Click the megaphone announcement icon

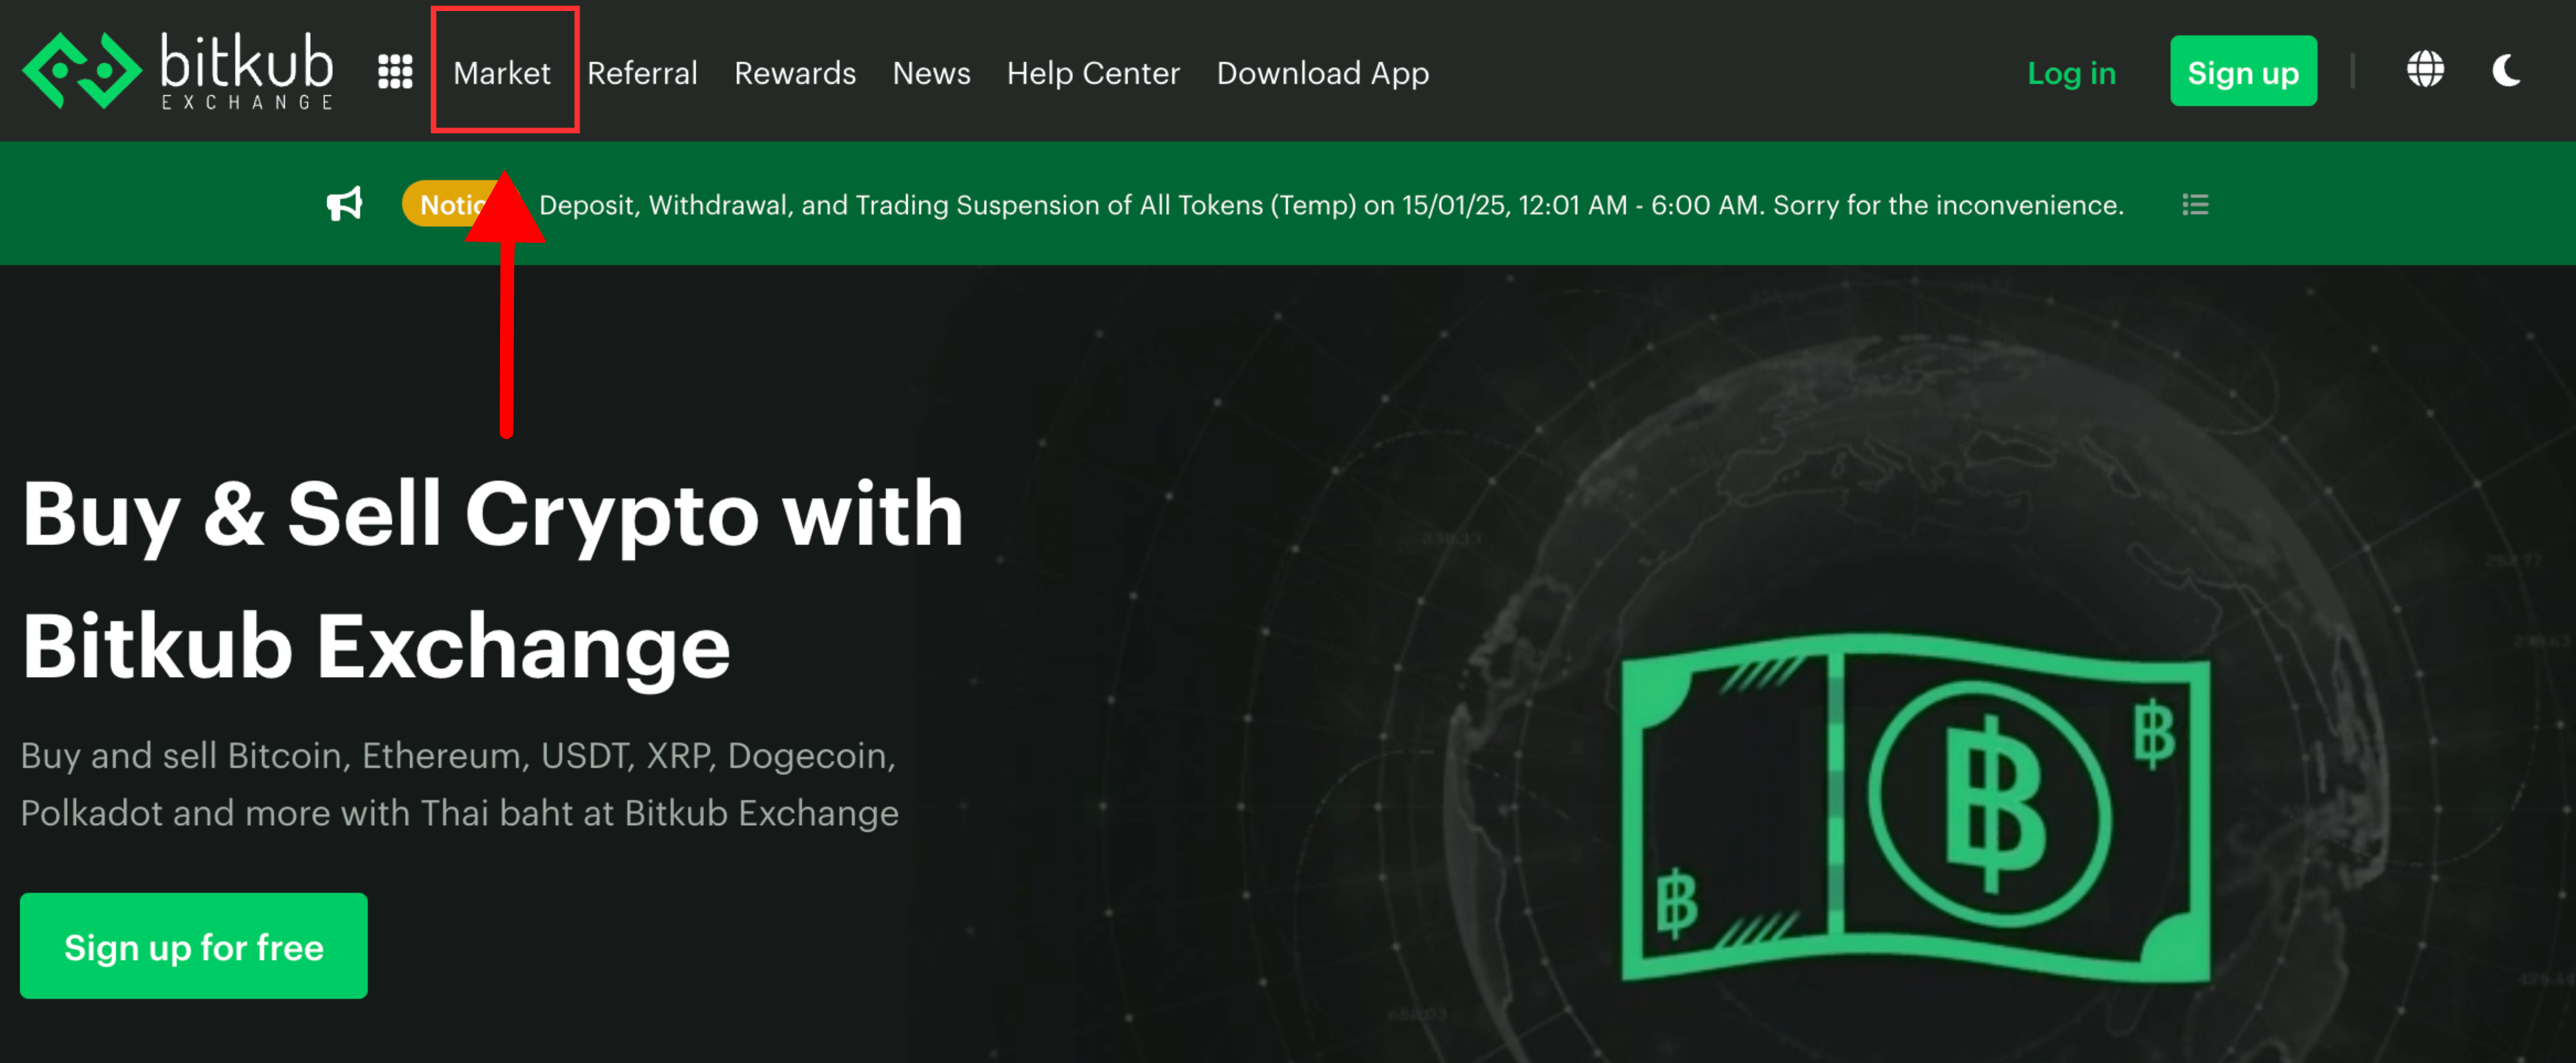345,204
